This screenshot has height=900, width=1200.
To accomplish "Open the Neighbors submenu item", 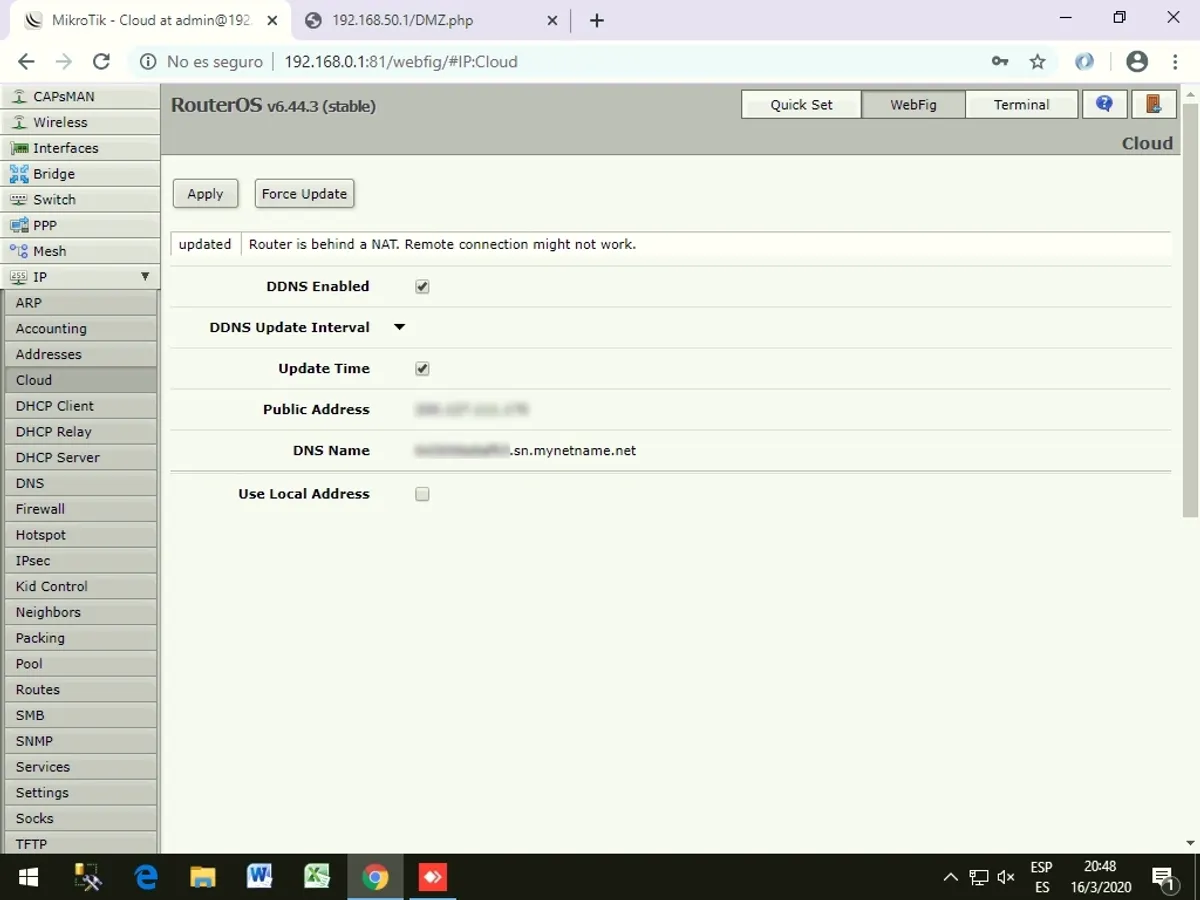I will pos(80,613).
